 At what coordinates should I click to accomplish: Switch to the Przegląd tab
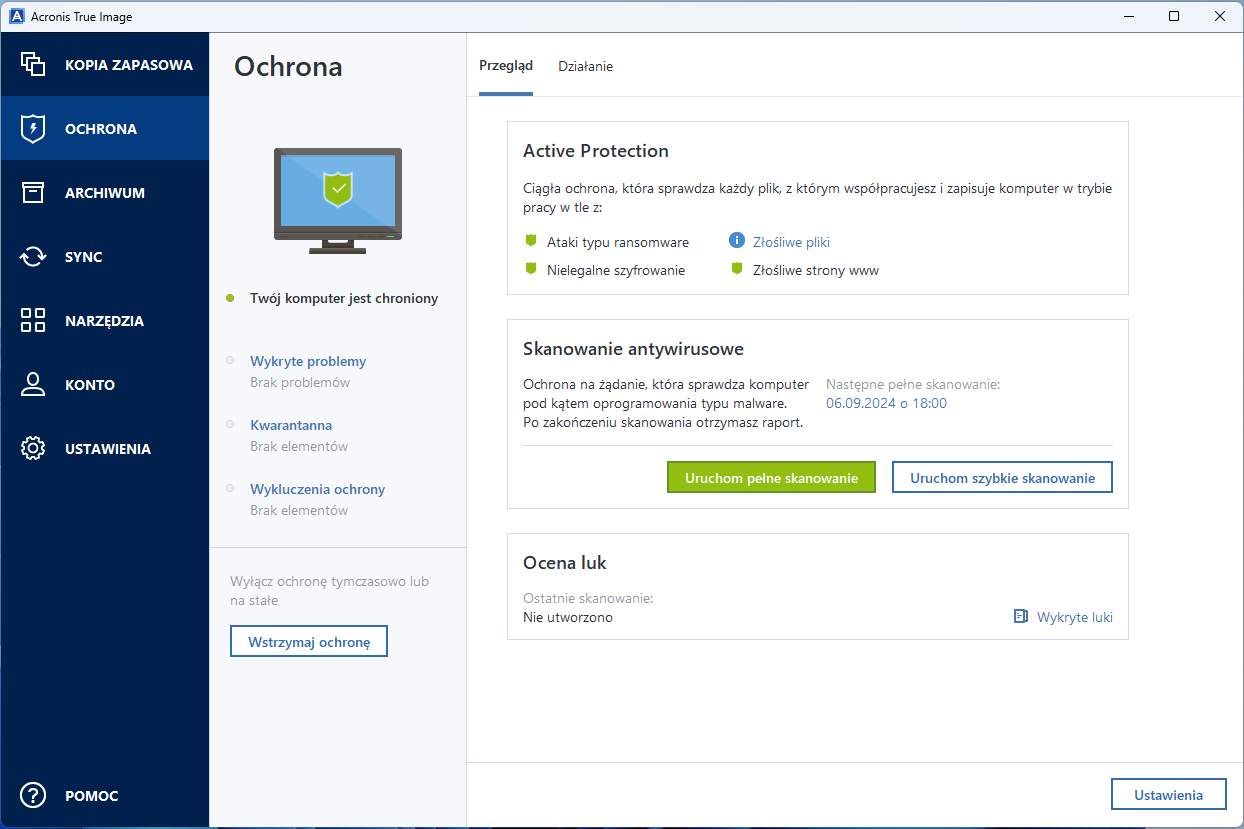click(506, 66)
